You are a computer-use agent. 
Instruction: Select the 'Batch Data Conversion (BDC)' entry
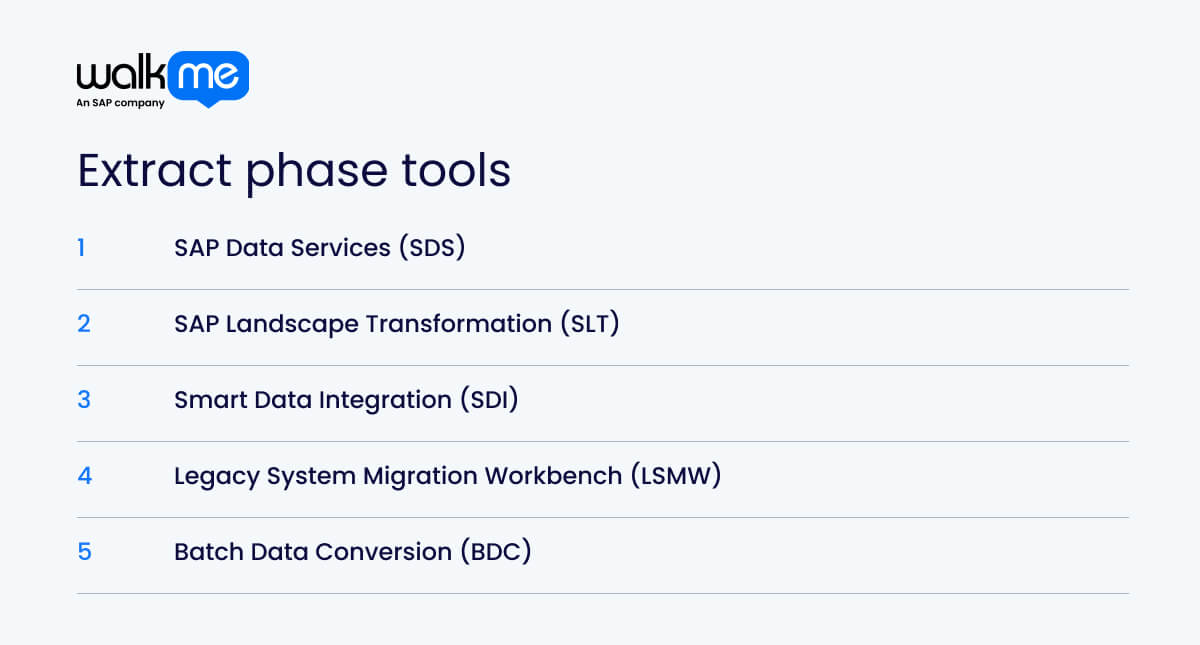coord(352,551)
